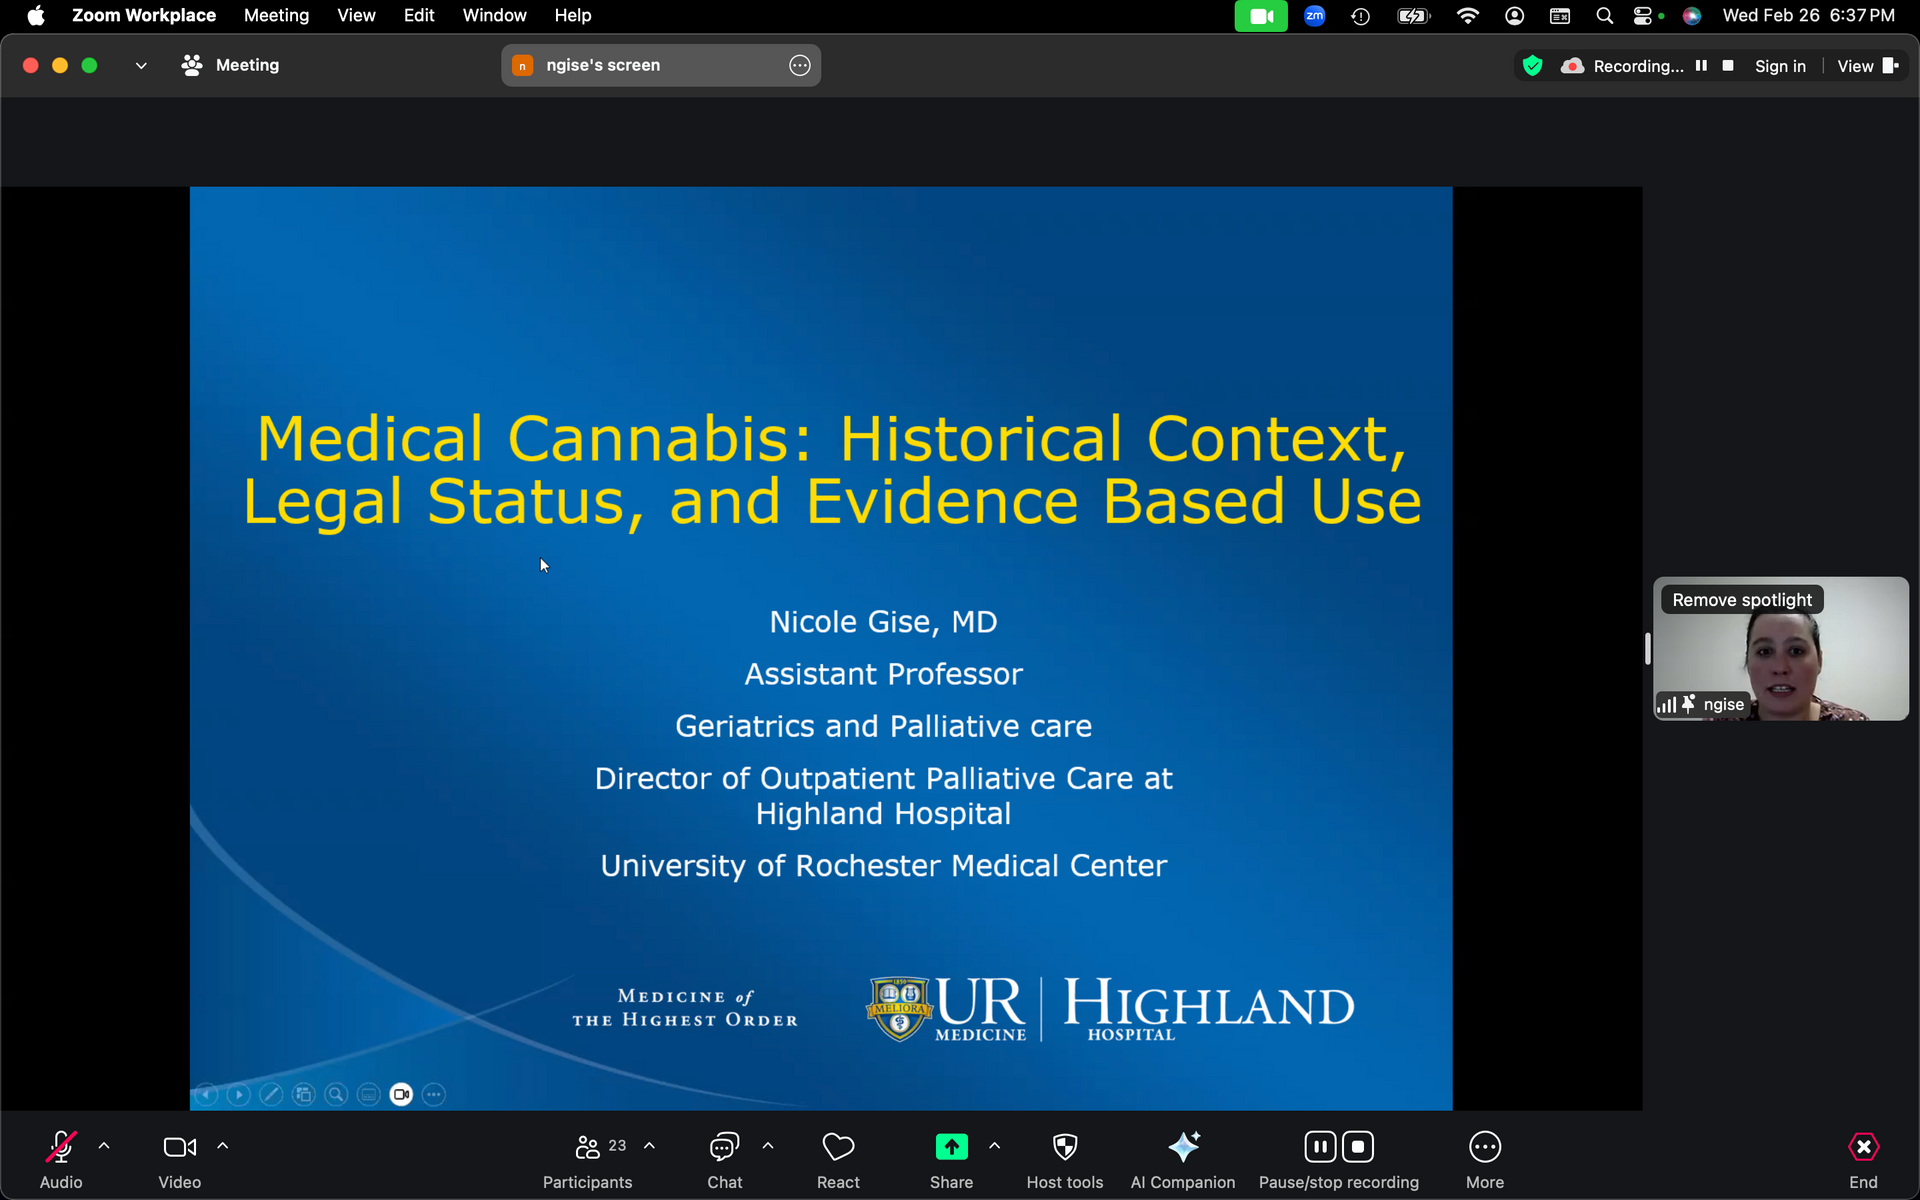The width and height of the screenshot is (1920, 1200).
Task: Click the green Share screen icon
Action: tap(951, 1147)
